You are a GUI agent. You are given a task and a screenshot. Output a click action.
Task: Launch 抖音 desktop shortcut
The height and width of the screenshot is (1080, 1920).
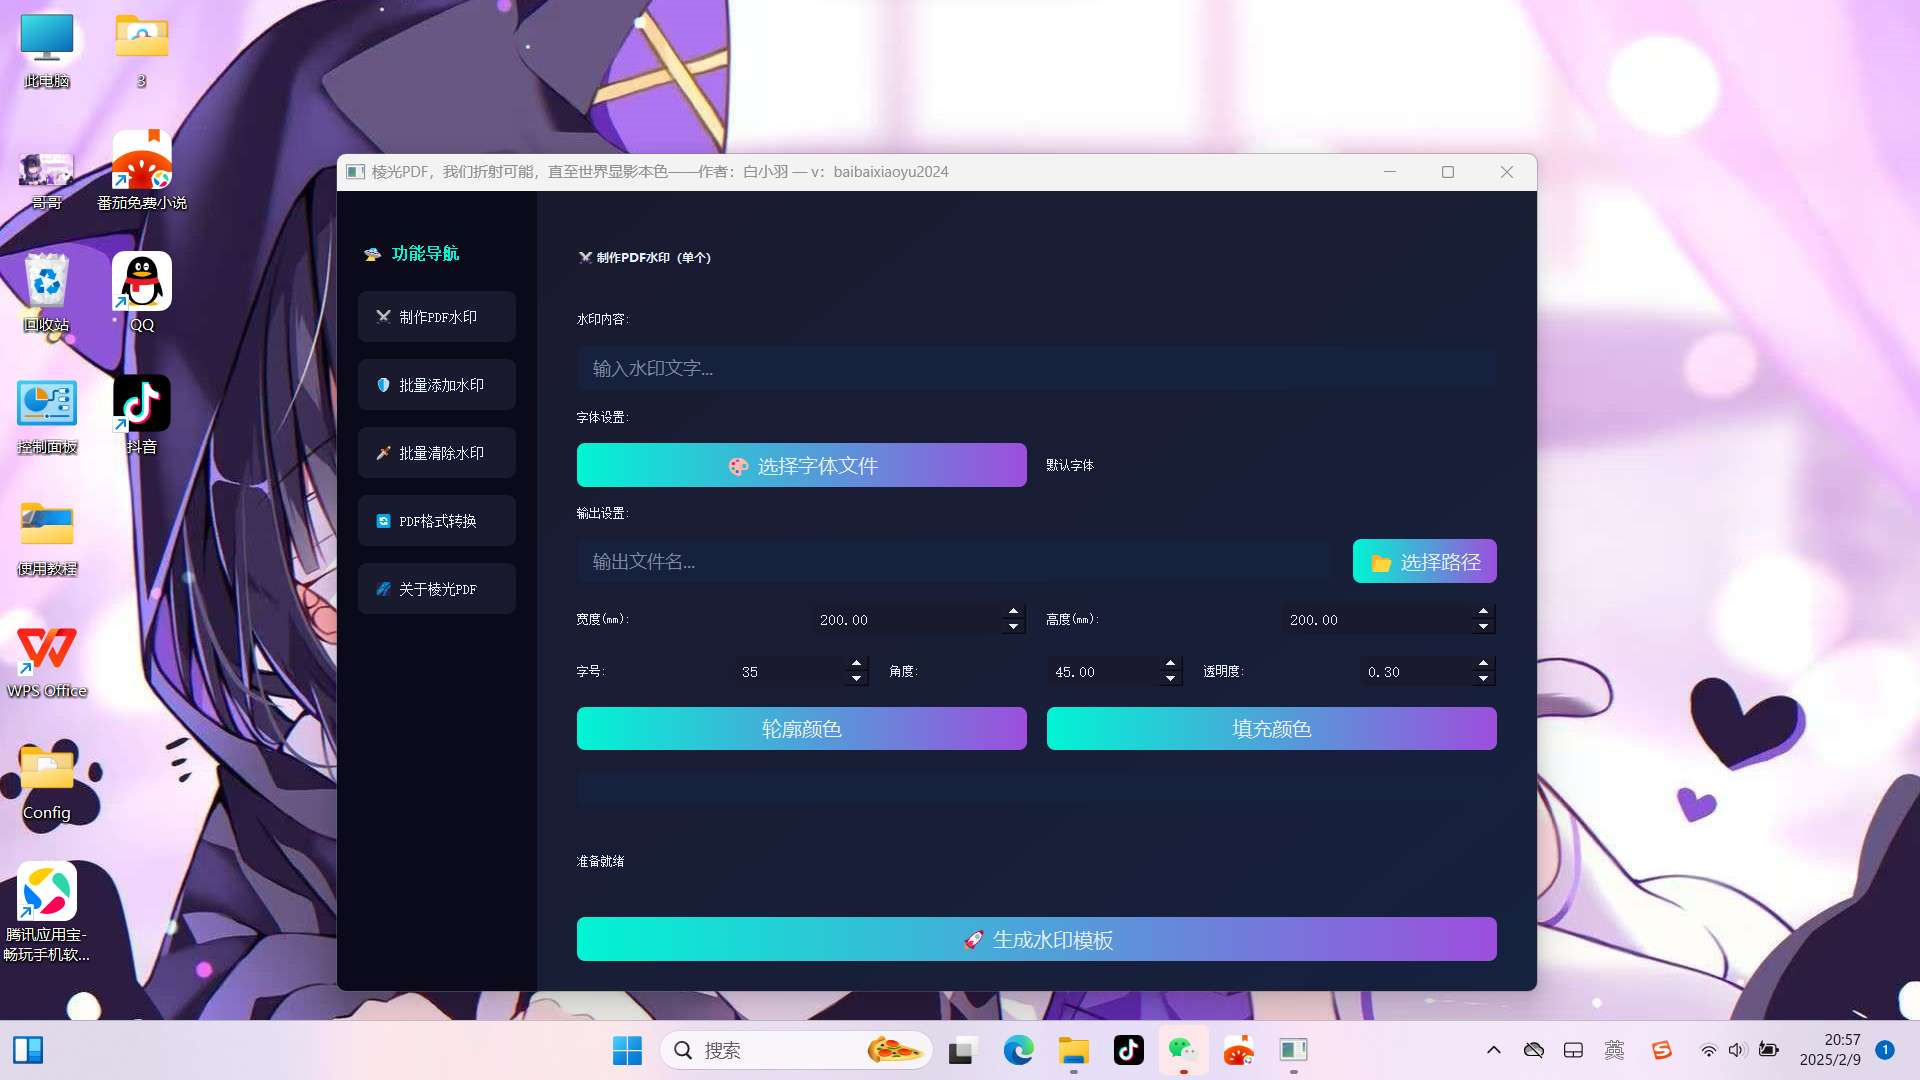pos(141,415)
